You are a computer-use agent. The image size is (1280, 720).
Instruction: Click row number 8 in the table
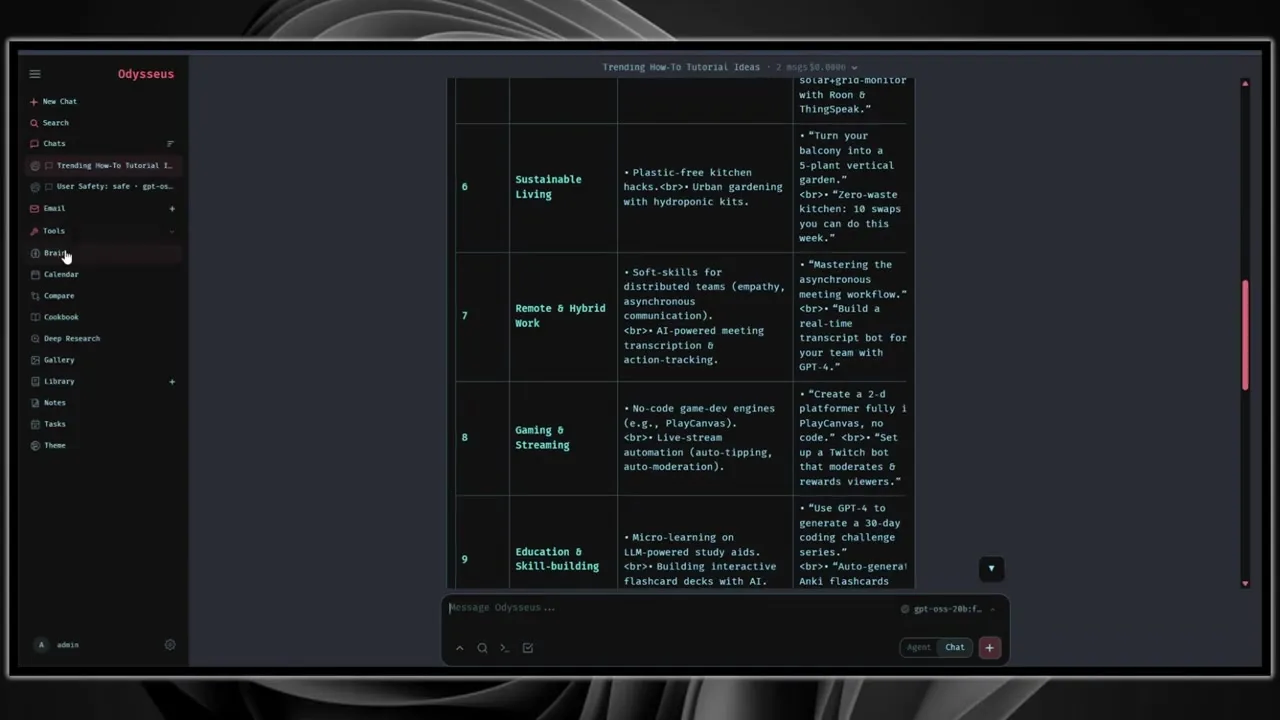464,438
